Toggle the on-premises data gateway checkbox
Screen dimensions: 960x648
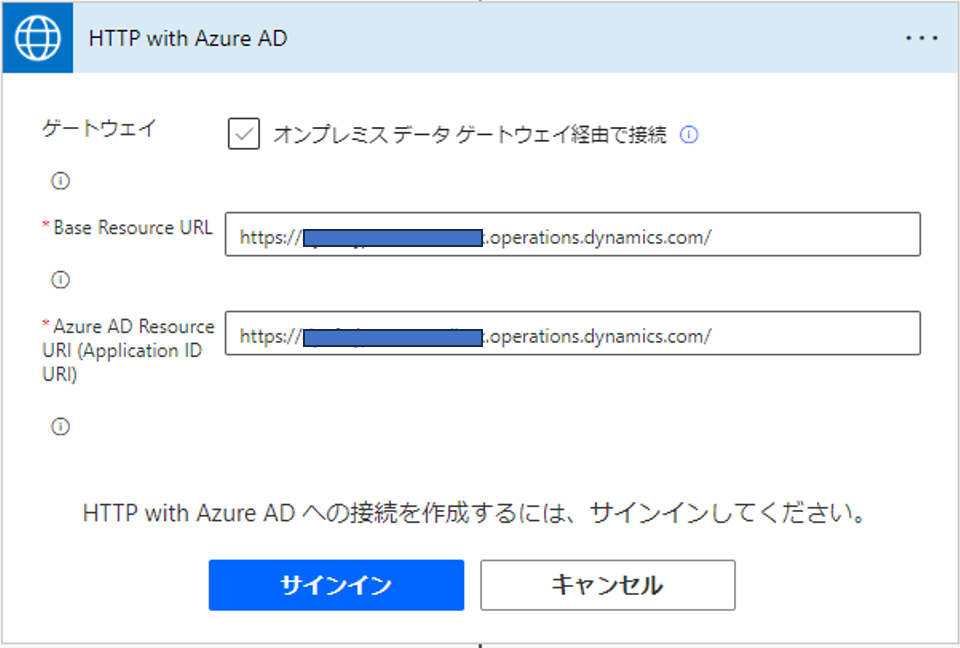tap(244, 134)
